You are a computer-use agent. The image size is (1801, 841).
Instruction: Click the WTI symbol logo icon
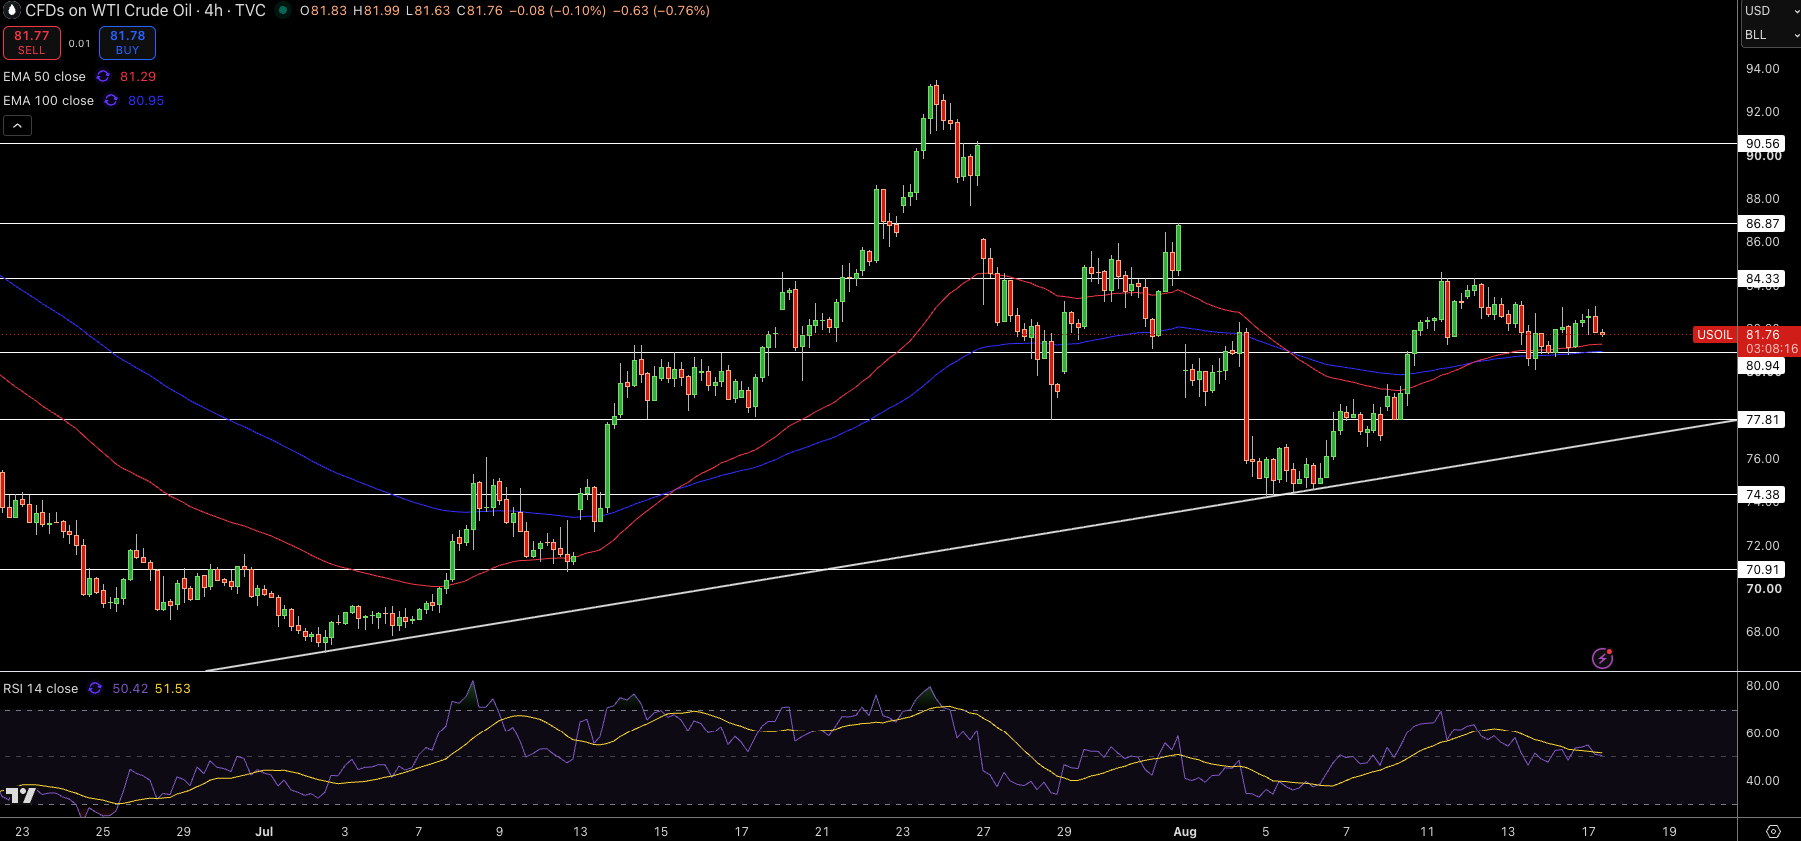12,11
